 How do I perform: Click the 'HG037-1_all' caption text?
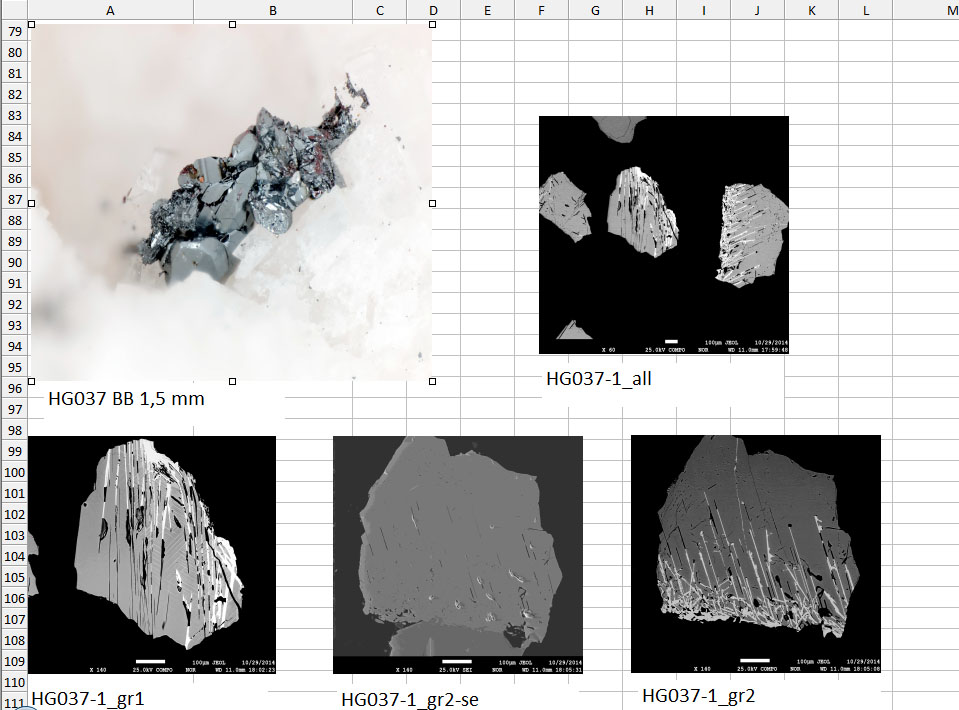pyautogui.click(x=599, y=379)
